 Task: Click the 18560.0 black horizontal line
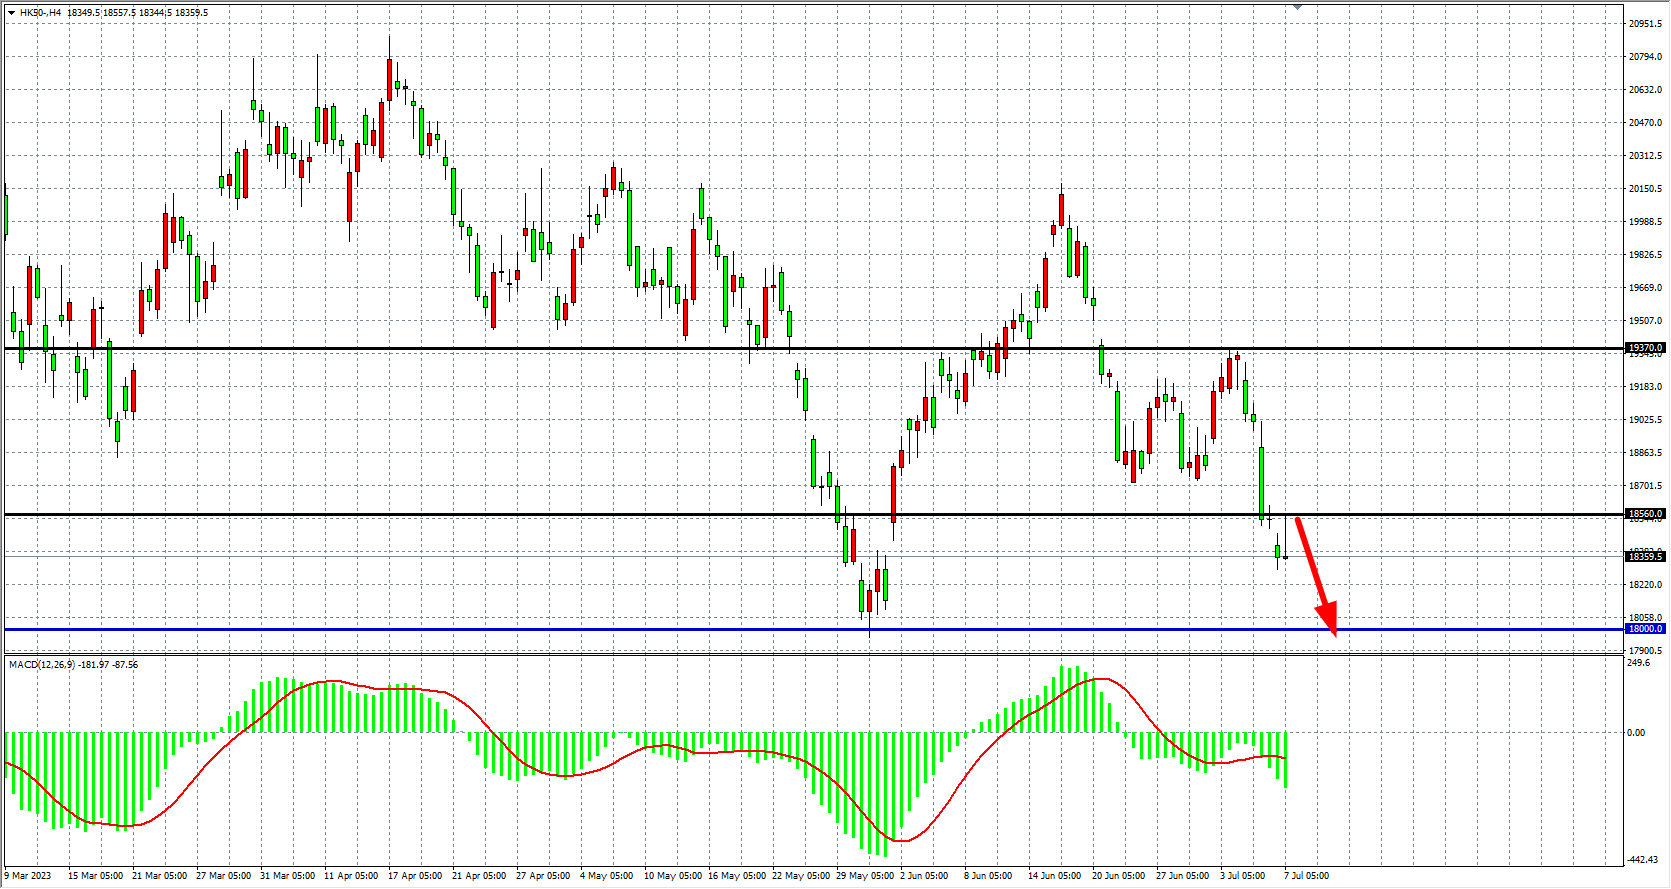pyautogui.click(x=600, y=514)
